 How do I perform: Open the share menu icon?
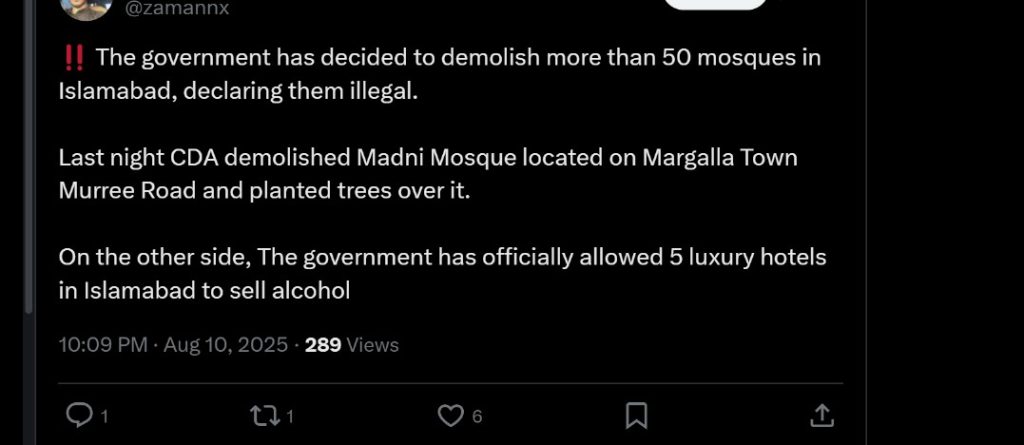click(x=820, y=415)
